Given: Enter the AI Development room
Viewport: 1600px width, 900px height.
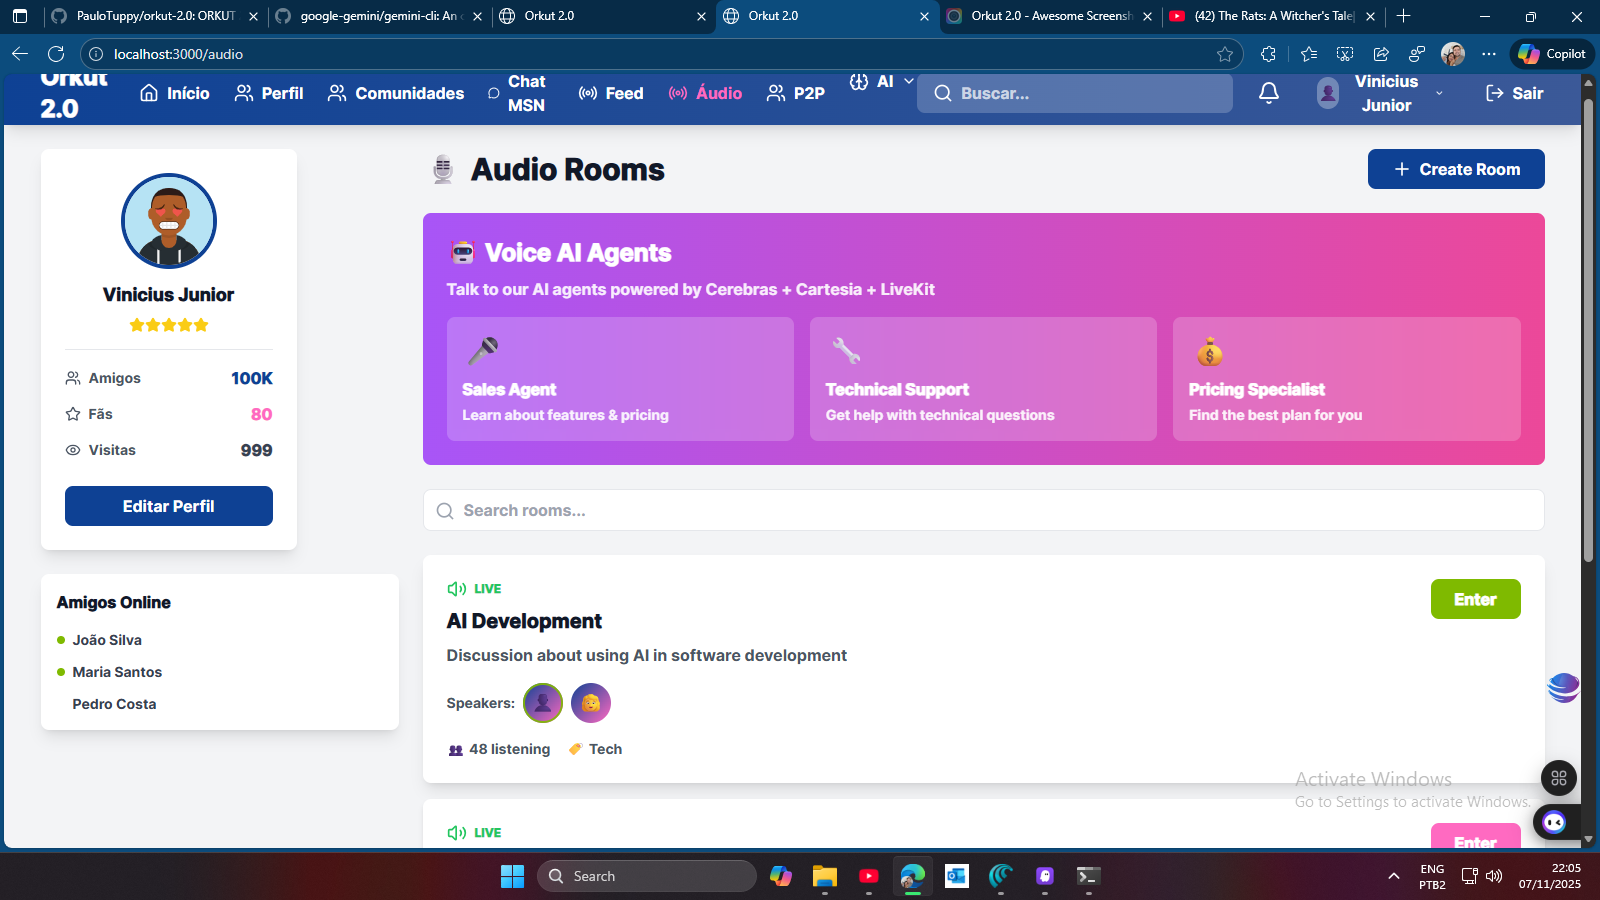Looking at the screenshot, I should (x=1475, y=599).
